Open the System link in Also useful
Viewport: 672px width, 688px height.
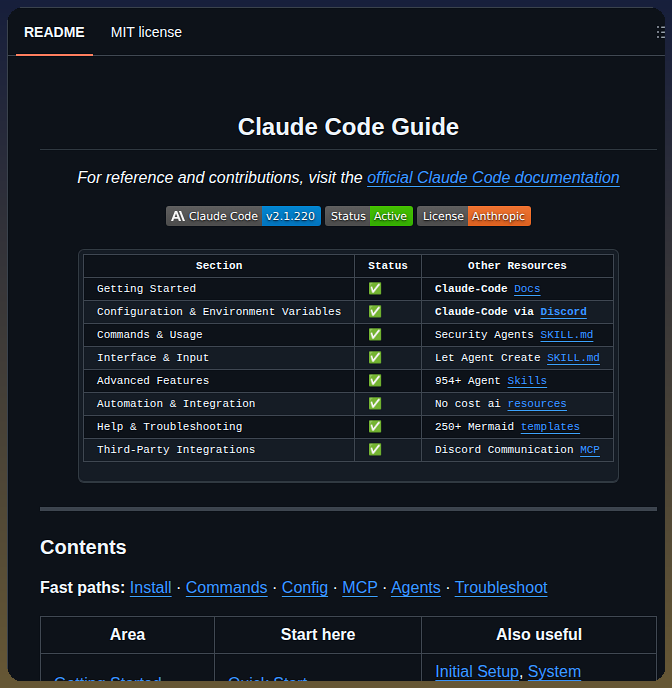[x=554, y=671]
